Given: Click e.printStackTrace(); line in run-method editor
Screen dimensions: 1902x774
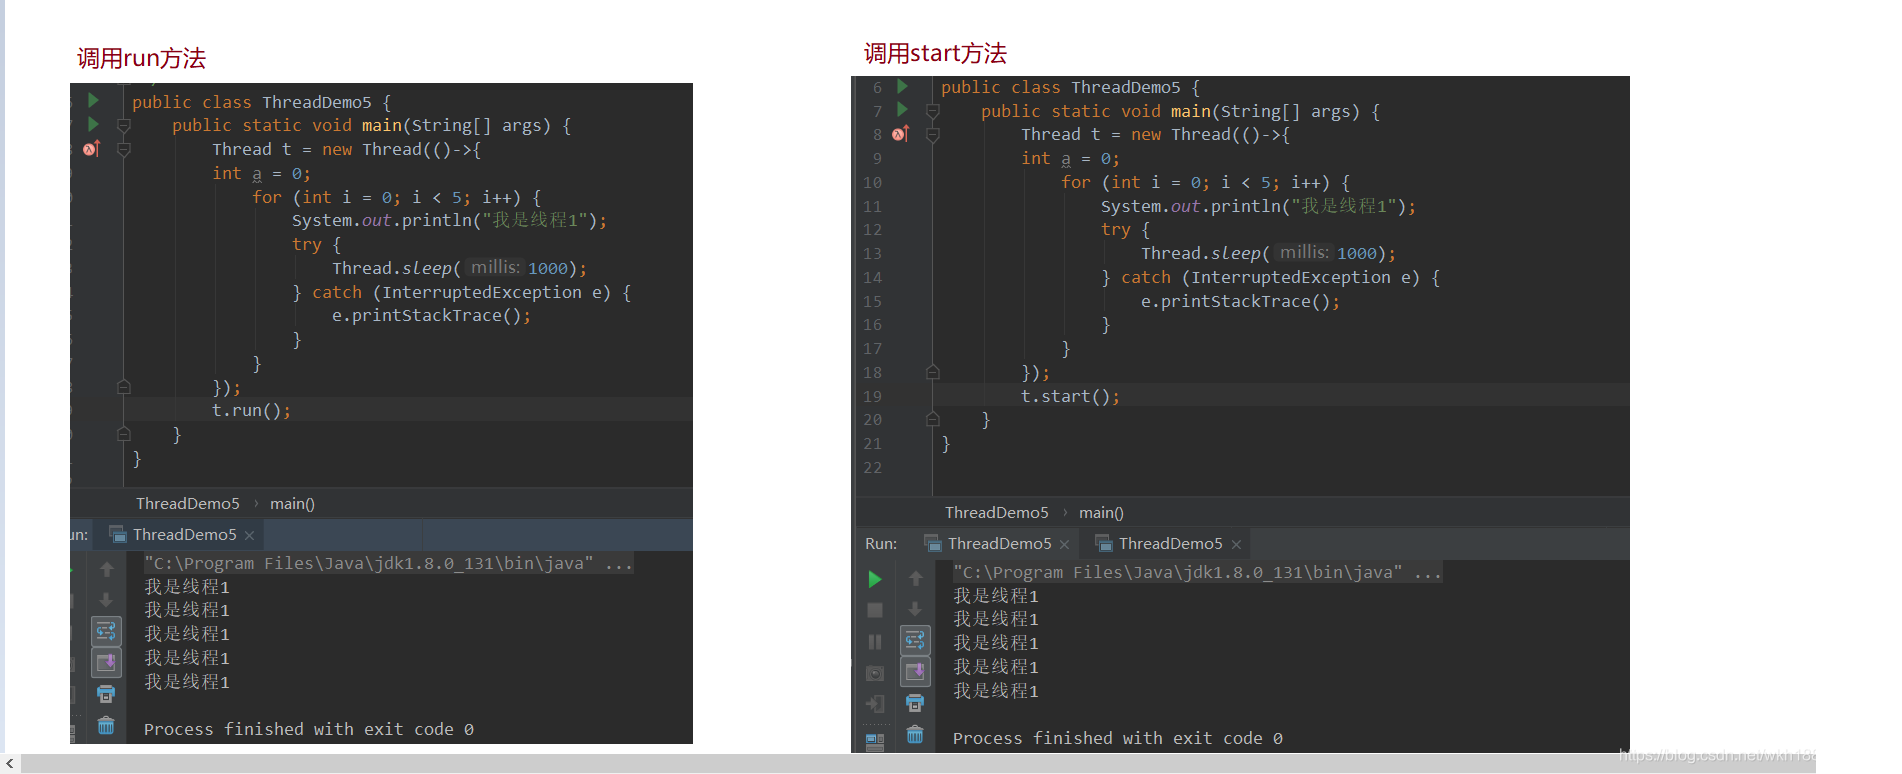Looking at the screenshot, I should [x=431, y=316].
